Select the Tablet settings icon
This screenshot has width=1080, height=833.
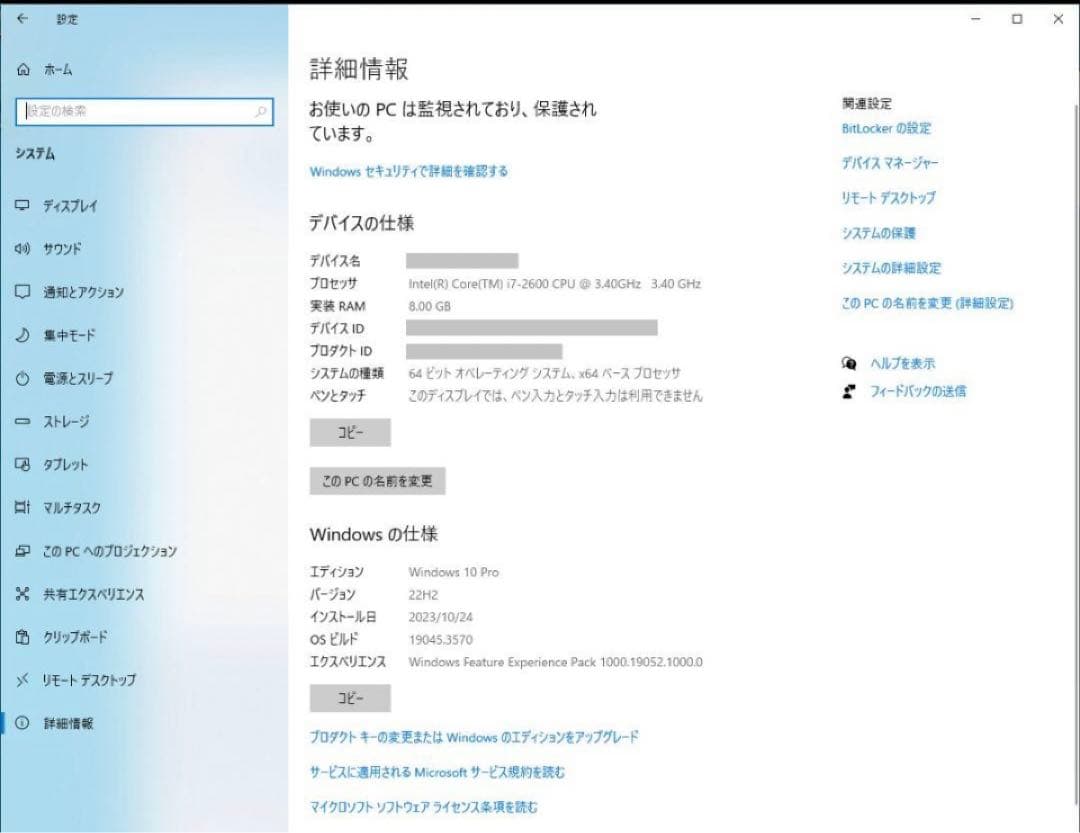click(x=55, y=464)
